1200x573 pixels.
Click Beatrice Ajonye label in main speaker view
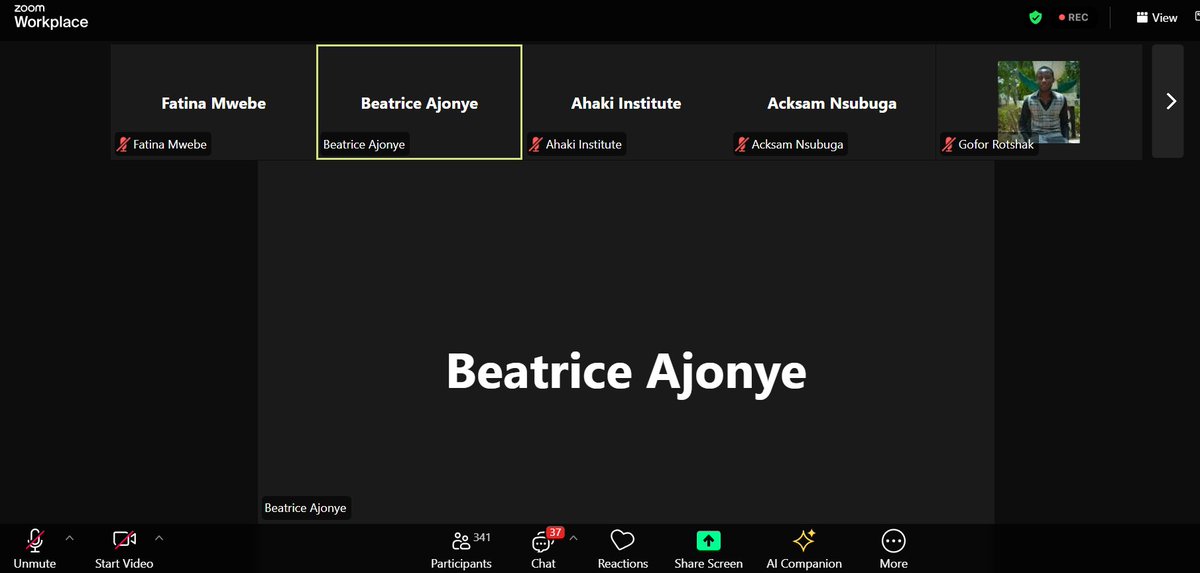305,508
